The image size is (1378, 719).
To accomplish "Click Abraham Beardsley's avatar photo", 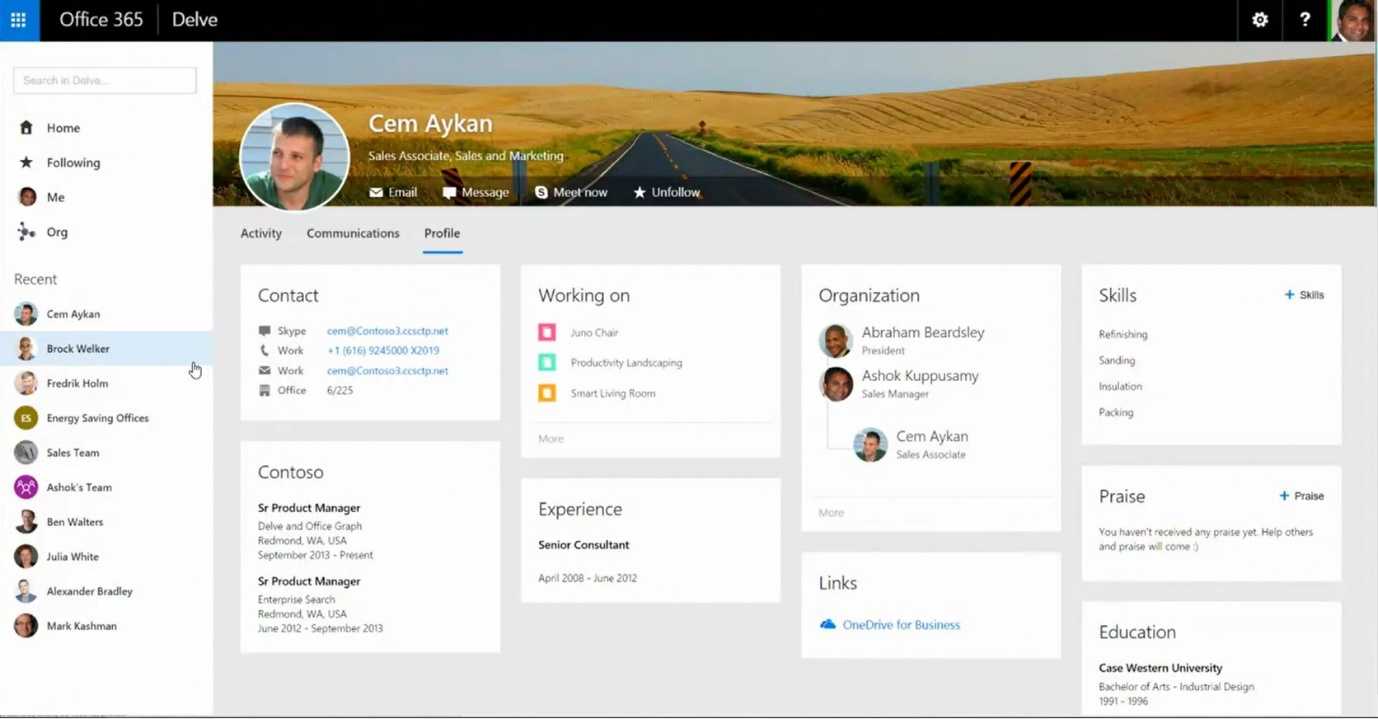I will click(836, 341).
